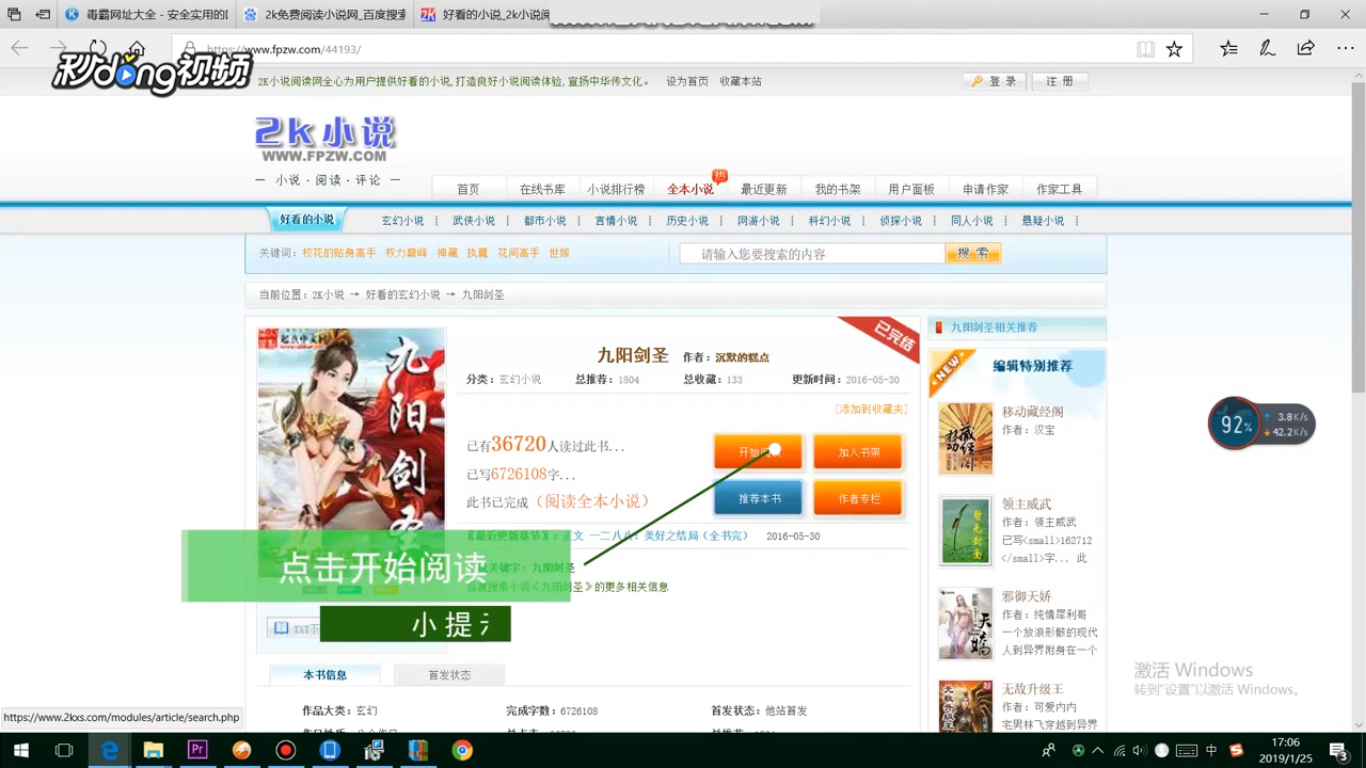Open the 小说排行榜 navigation item
1366x768 pixels.
[616, 189]
